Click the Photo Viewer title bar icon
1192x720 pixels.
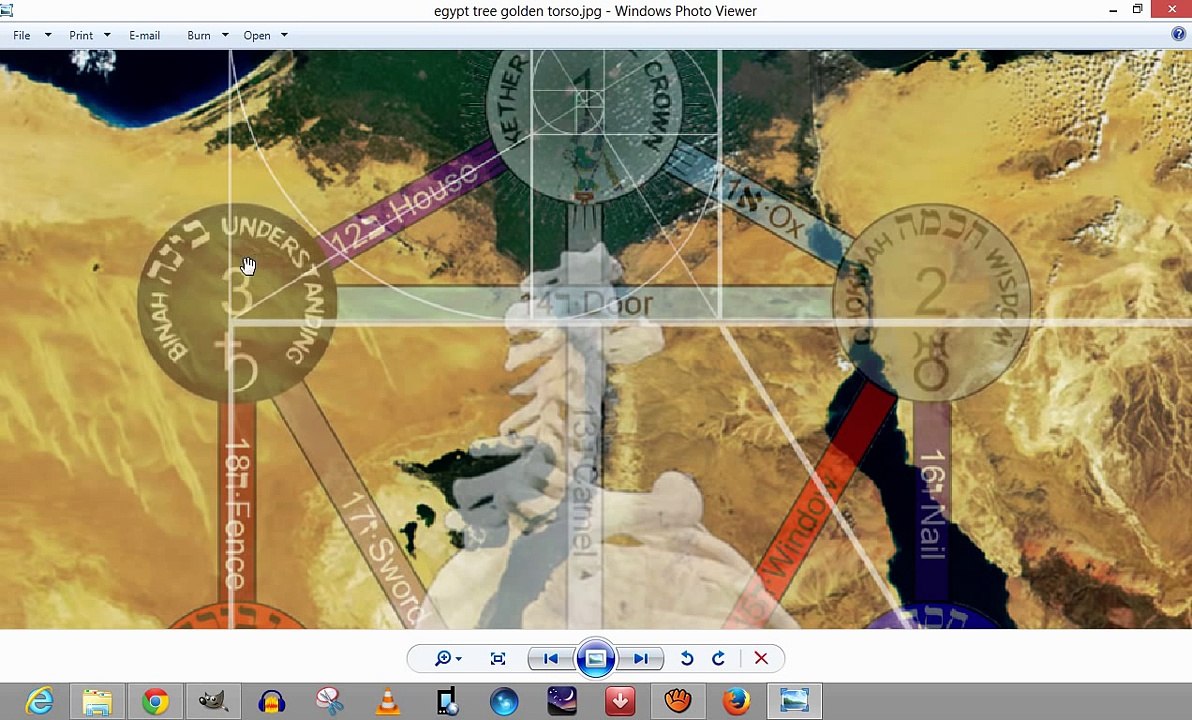[x=7, y=10]
